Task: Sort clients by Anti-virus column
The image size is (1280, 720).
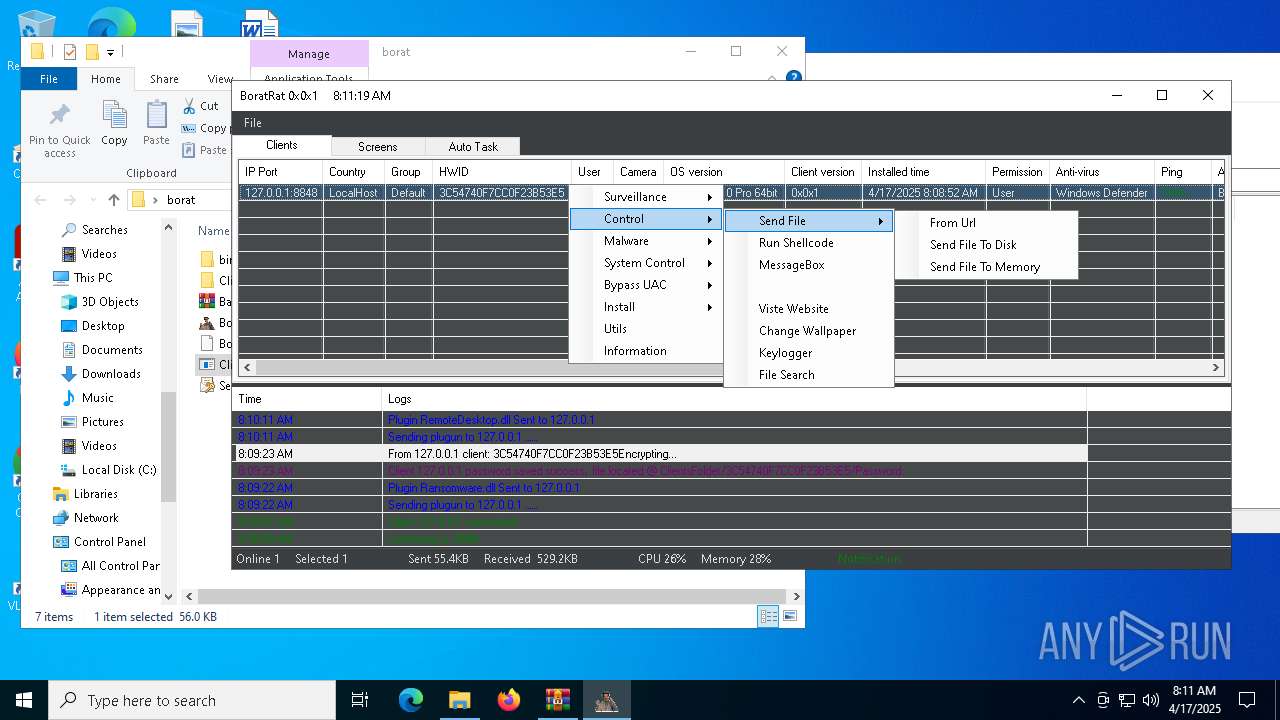Action: coord(1101,172)
